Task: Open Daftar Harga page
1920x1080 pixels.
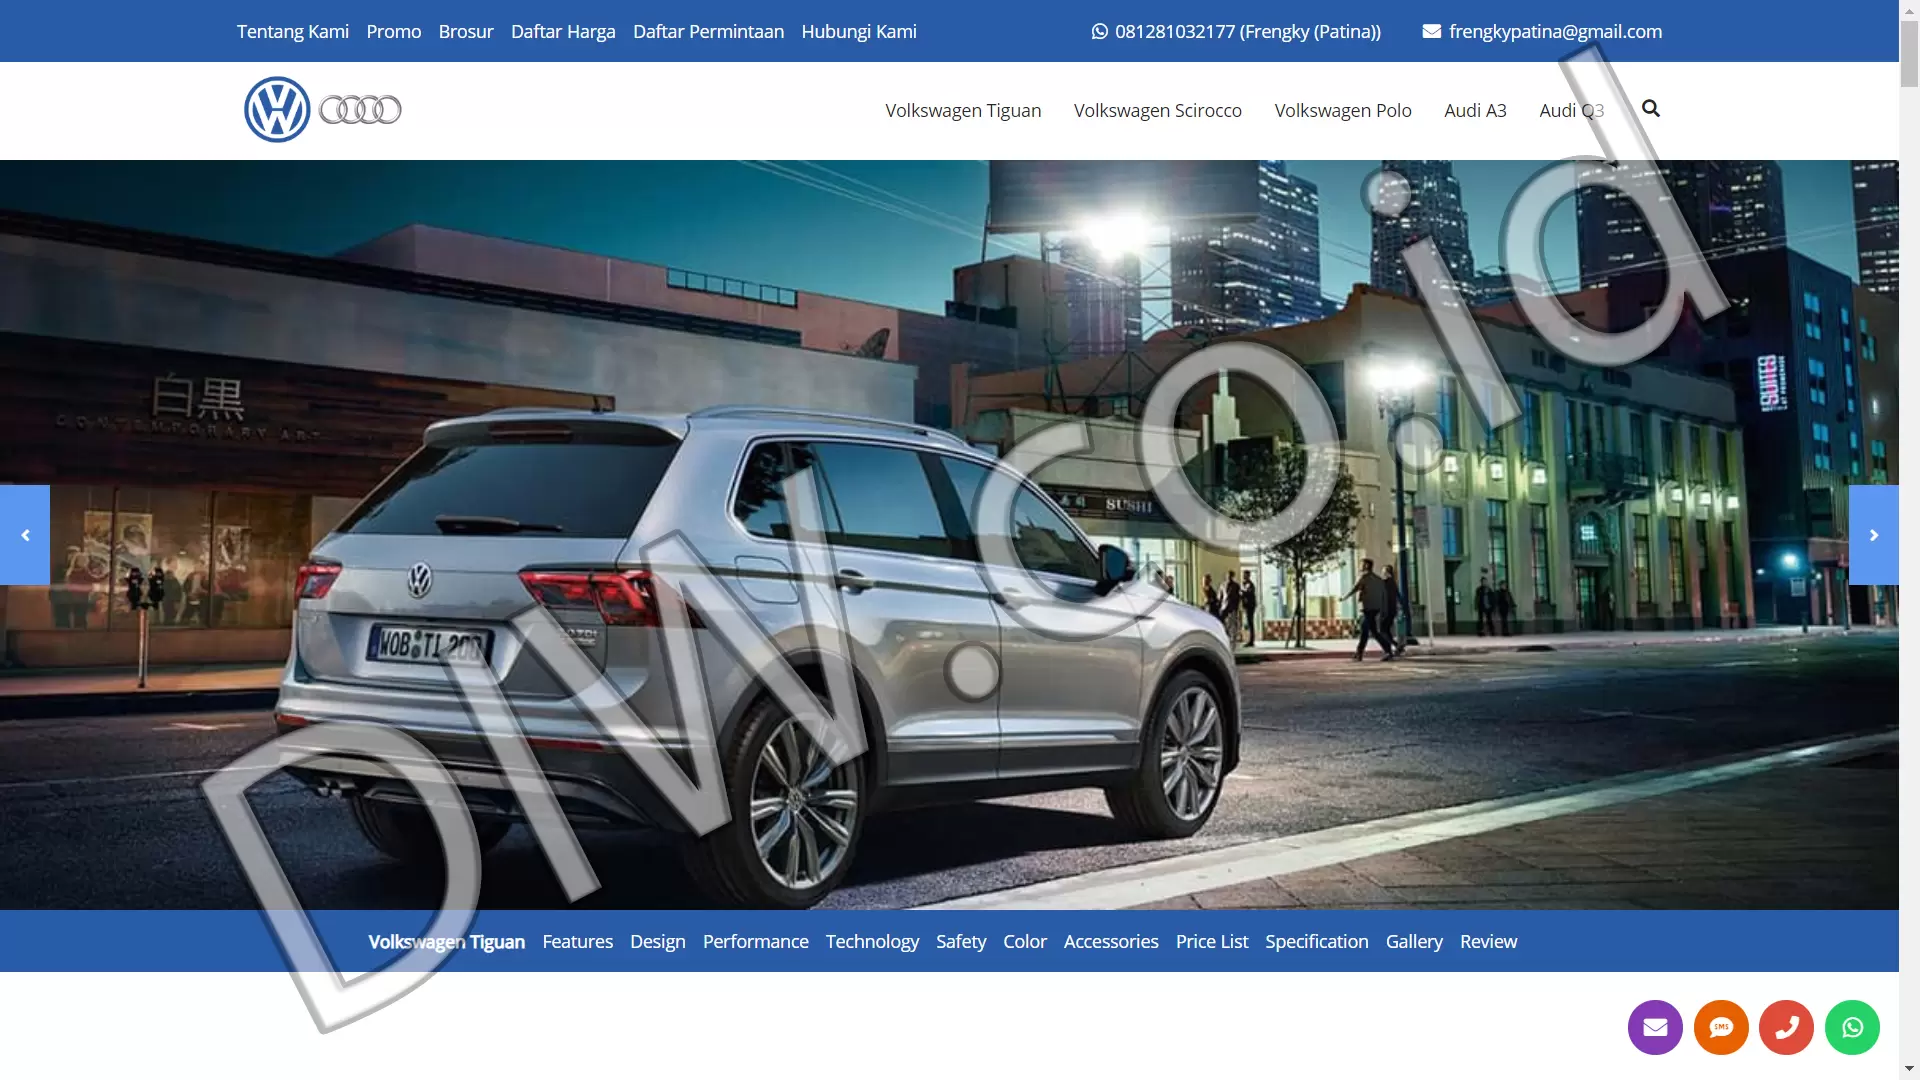Action: pyautogui.click(x=563, y=31)
